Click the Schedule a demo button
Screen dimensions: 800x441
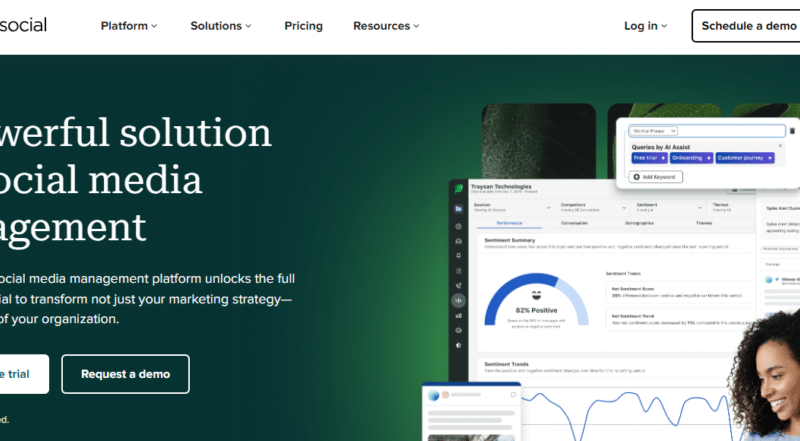coord(748,26)
